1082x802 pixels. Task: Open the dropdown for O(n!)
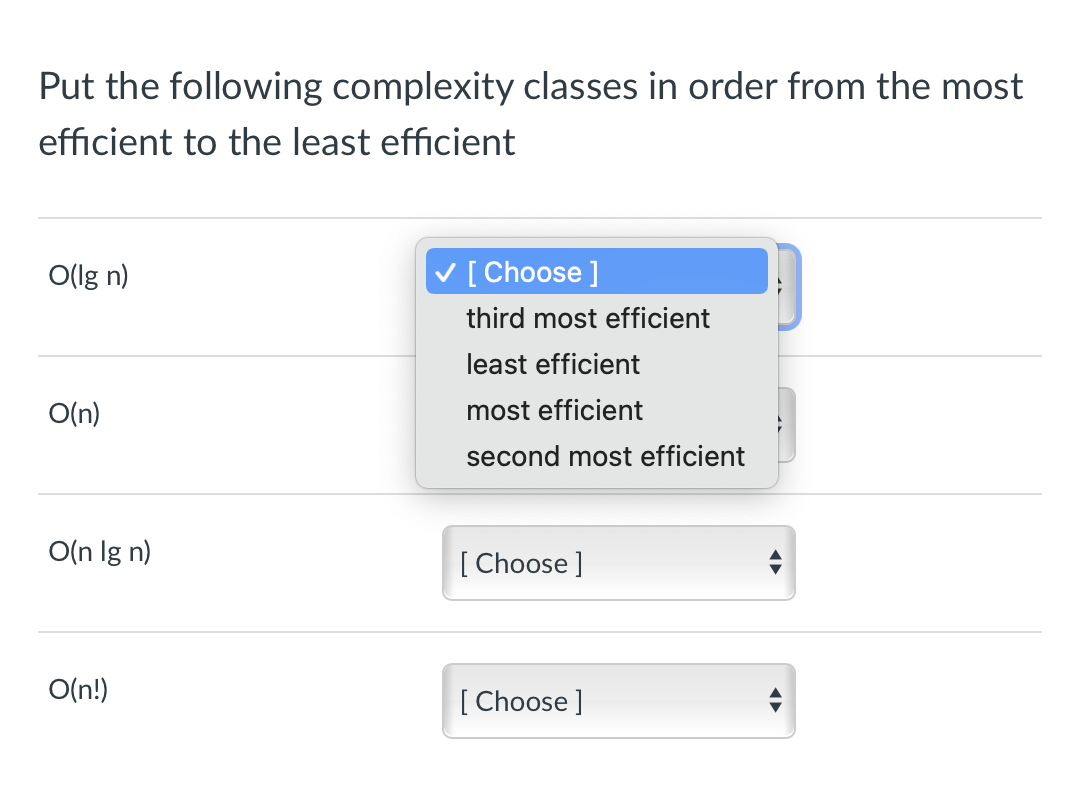[618, 700]
